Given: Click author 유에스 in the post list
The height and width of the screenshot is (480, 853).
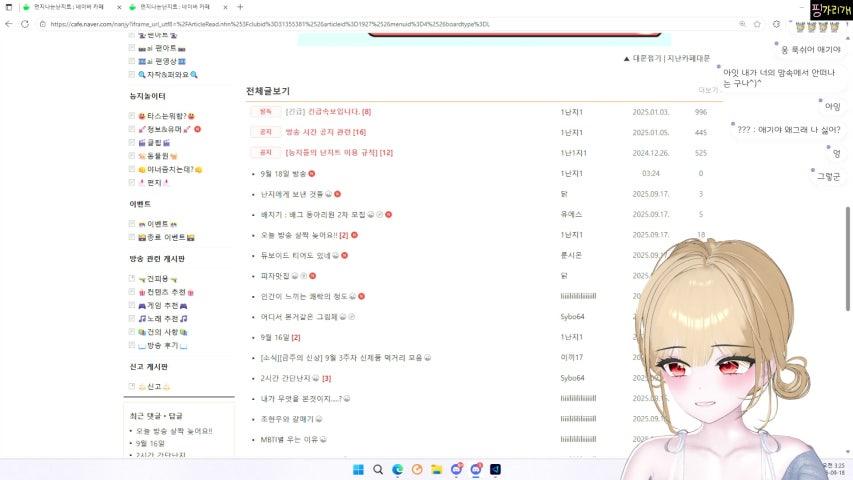Looking at the screenshot, I should click(x=571, y=214).
